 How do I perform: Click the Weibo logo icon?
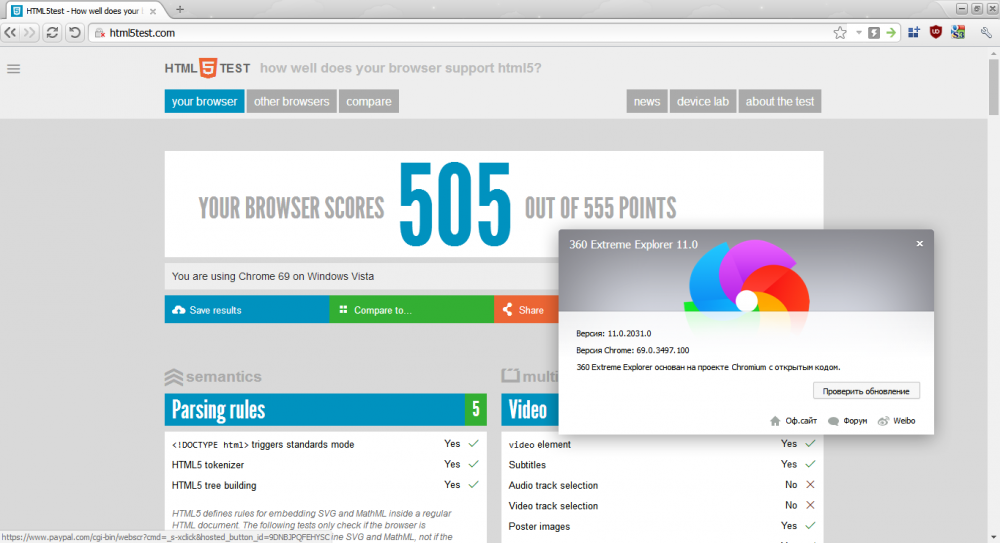pos(883,421)
